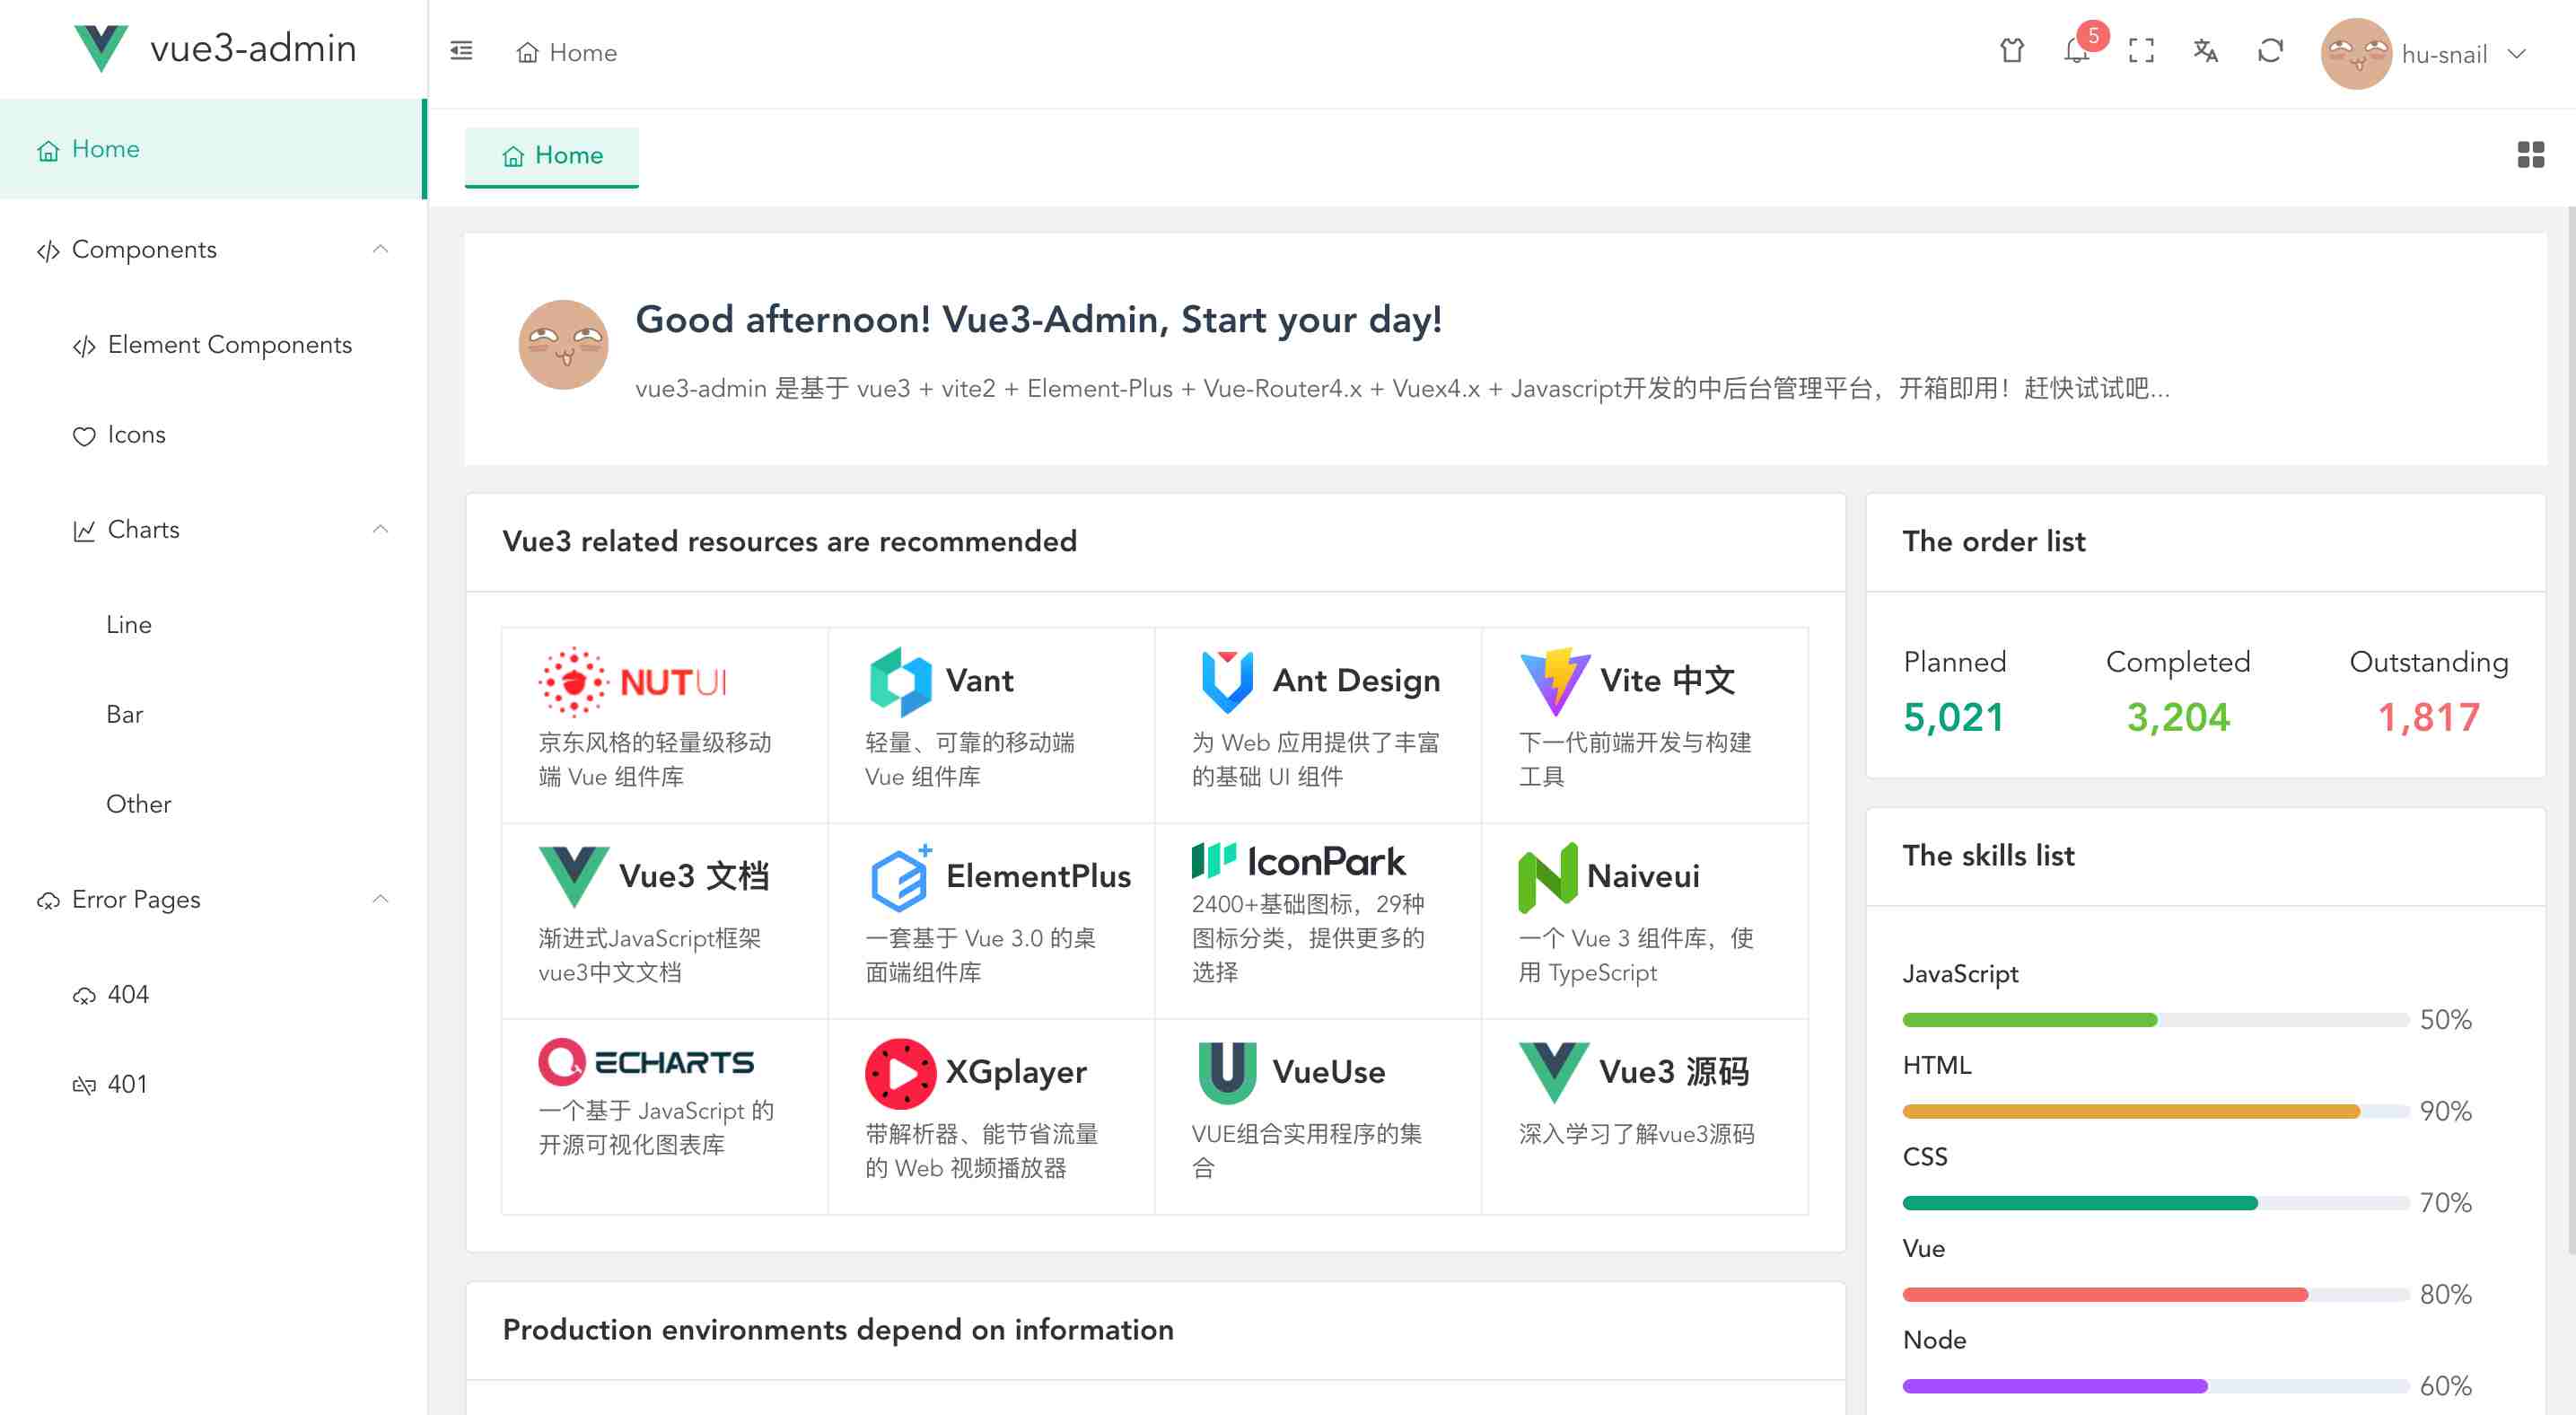Open the language translate icon

click(2205, 51)
